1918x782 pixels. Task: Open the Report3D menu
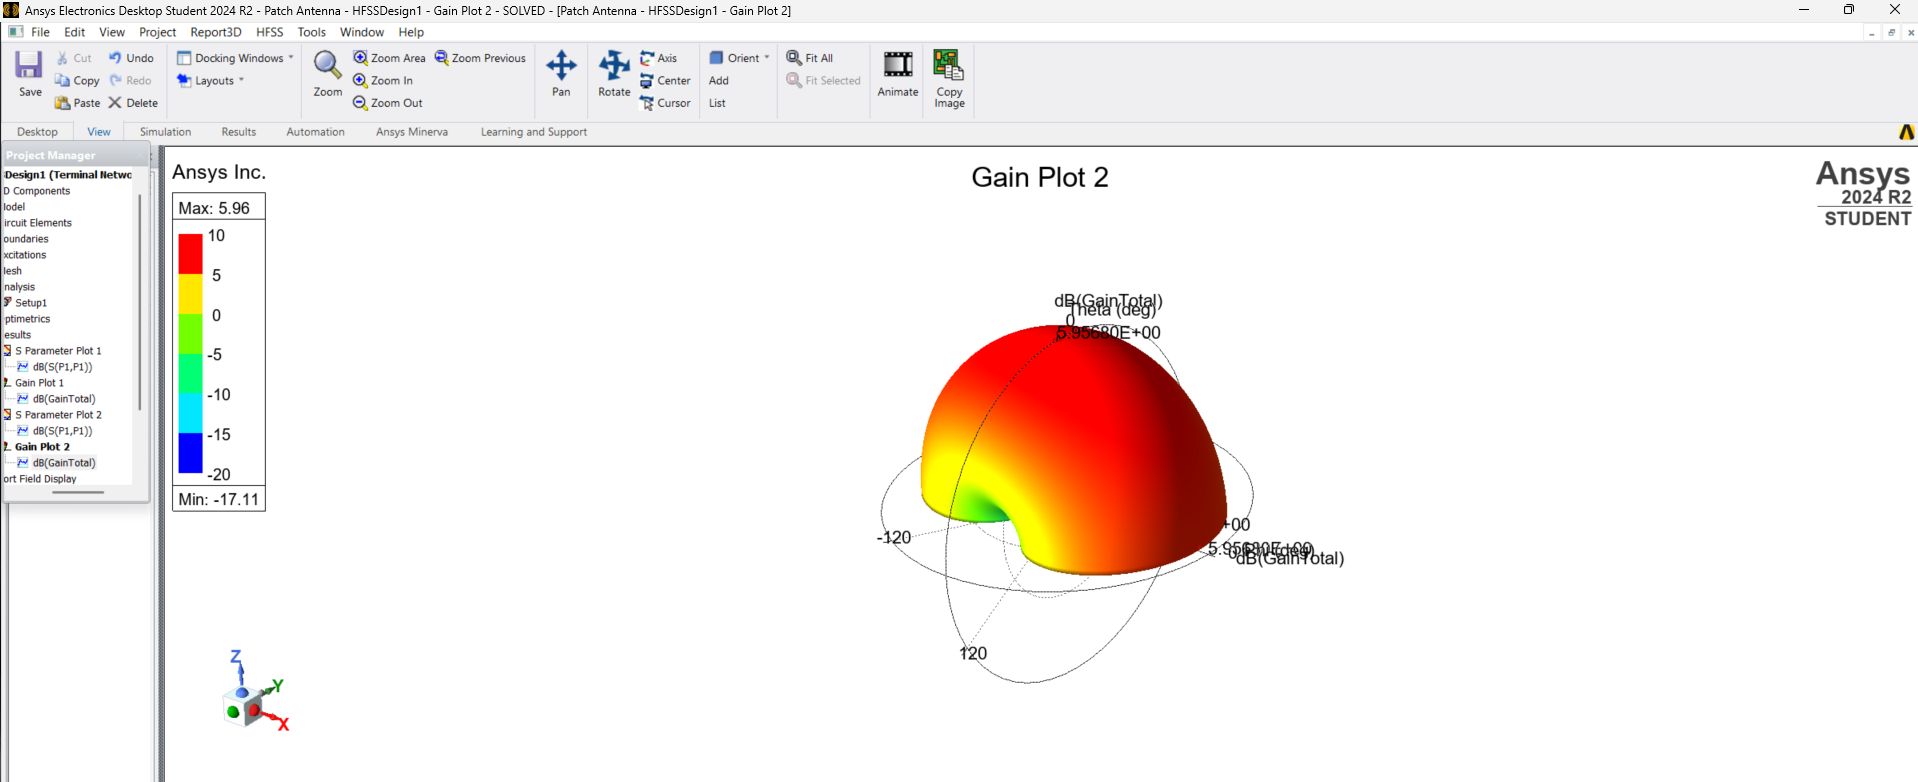coord(216,32)
